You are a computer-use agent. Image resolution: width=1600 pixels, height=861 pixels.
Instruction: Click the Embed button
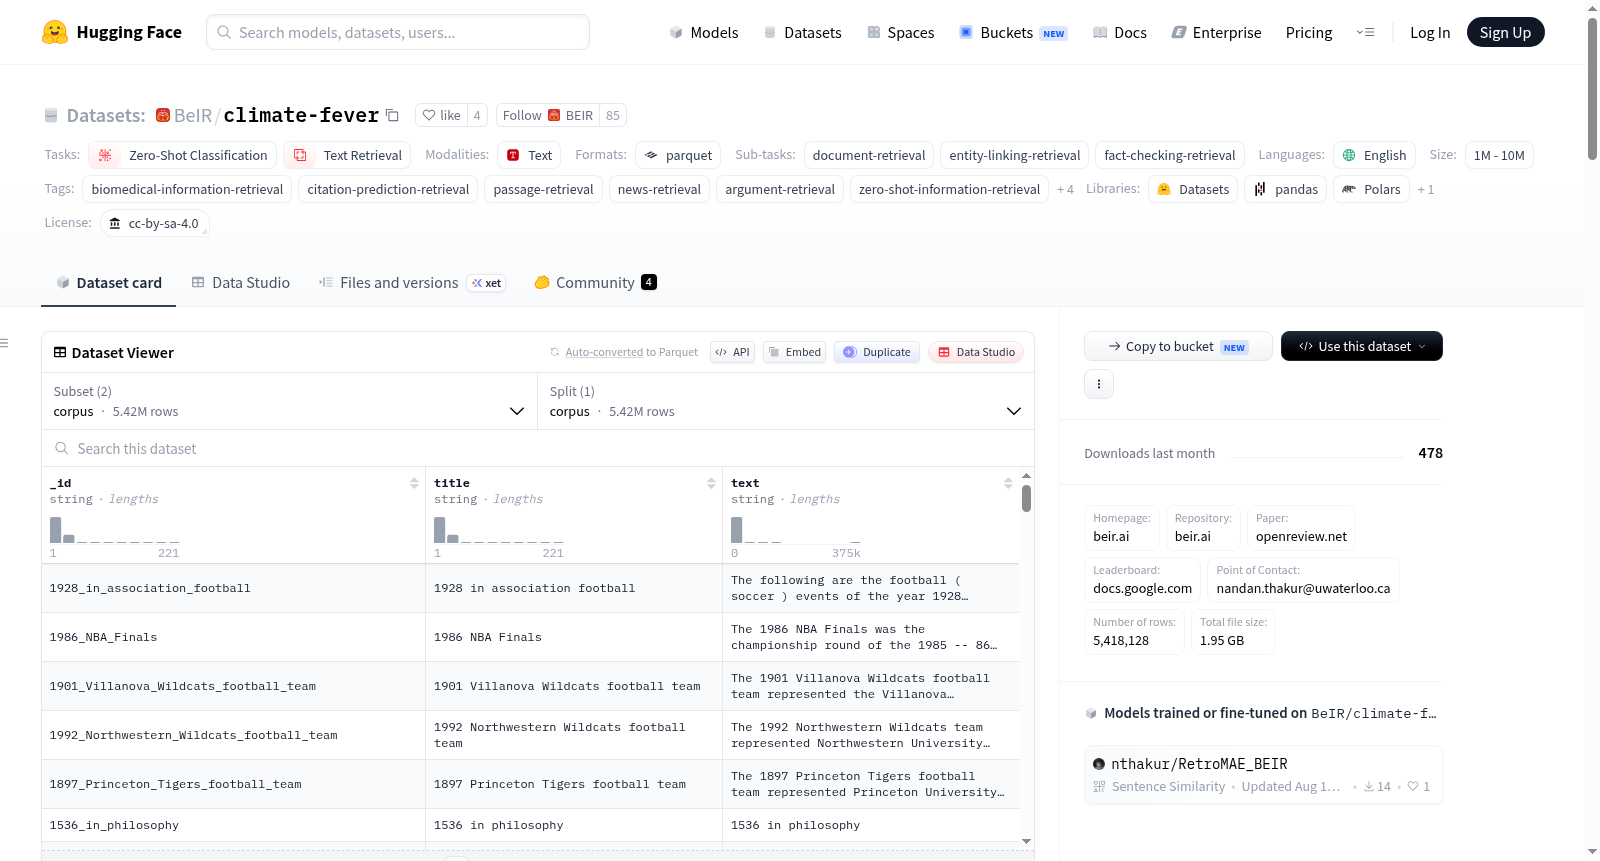coord(794,352)
